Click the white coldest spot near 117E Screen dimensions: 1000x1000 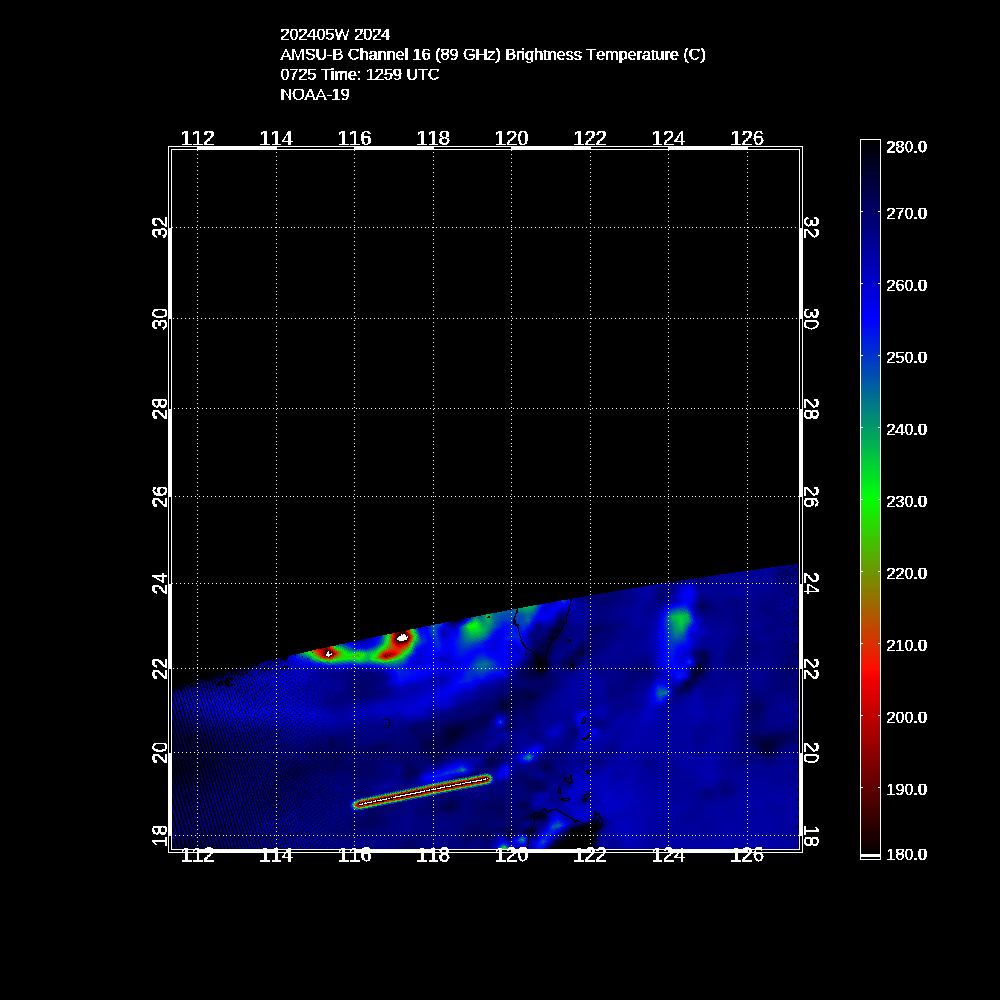[x=403, y=636]
